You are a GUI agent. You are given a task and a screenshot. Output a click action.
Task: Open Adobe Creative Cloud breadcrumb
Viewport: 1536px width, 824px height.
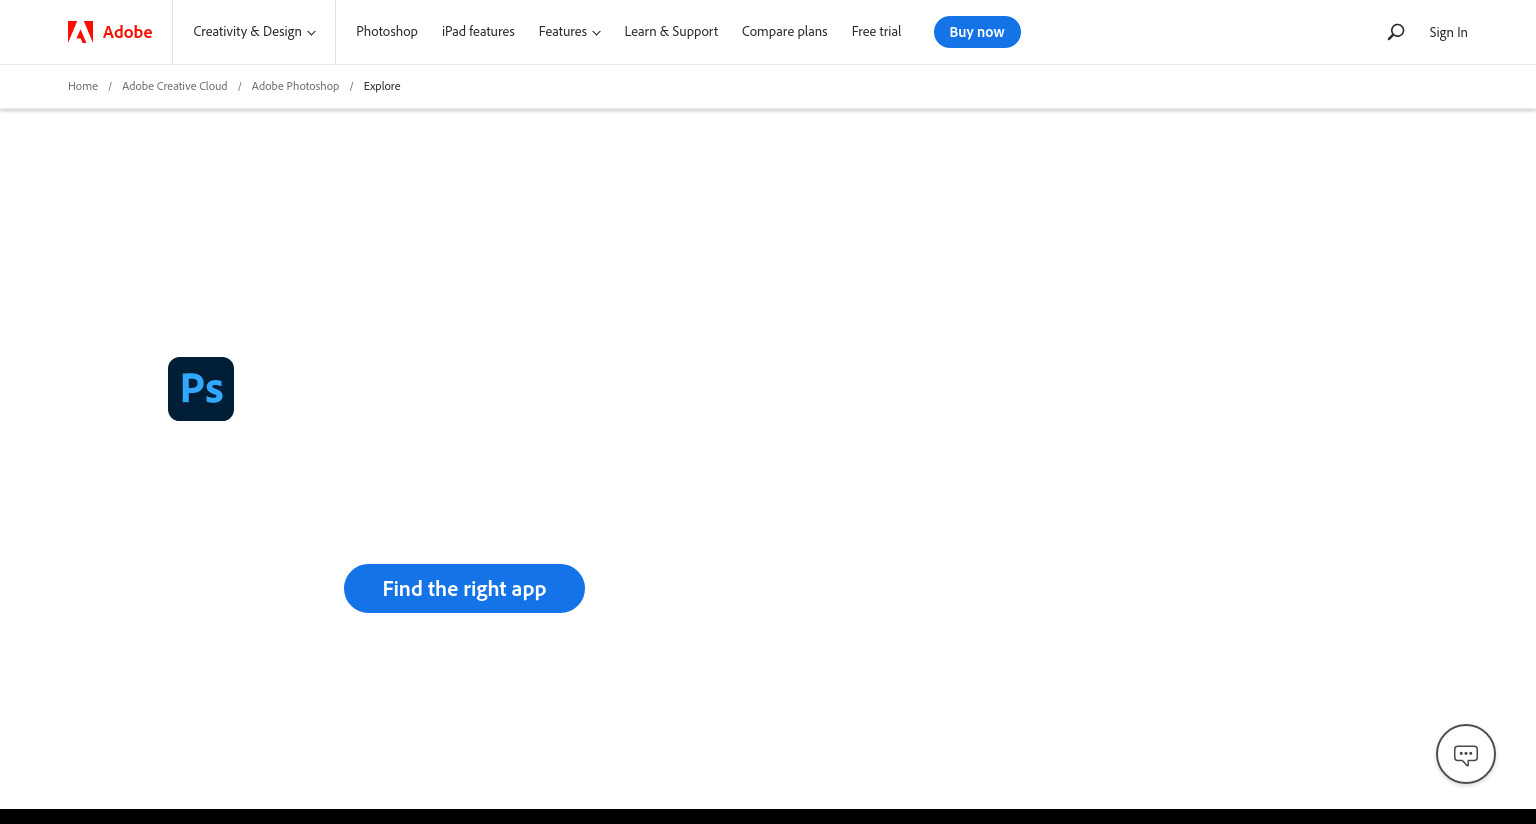coord(175,86)
